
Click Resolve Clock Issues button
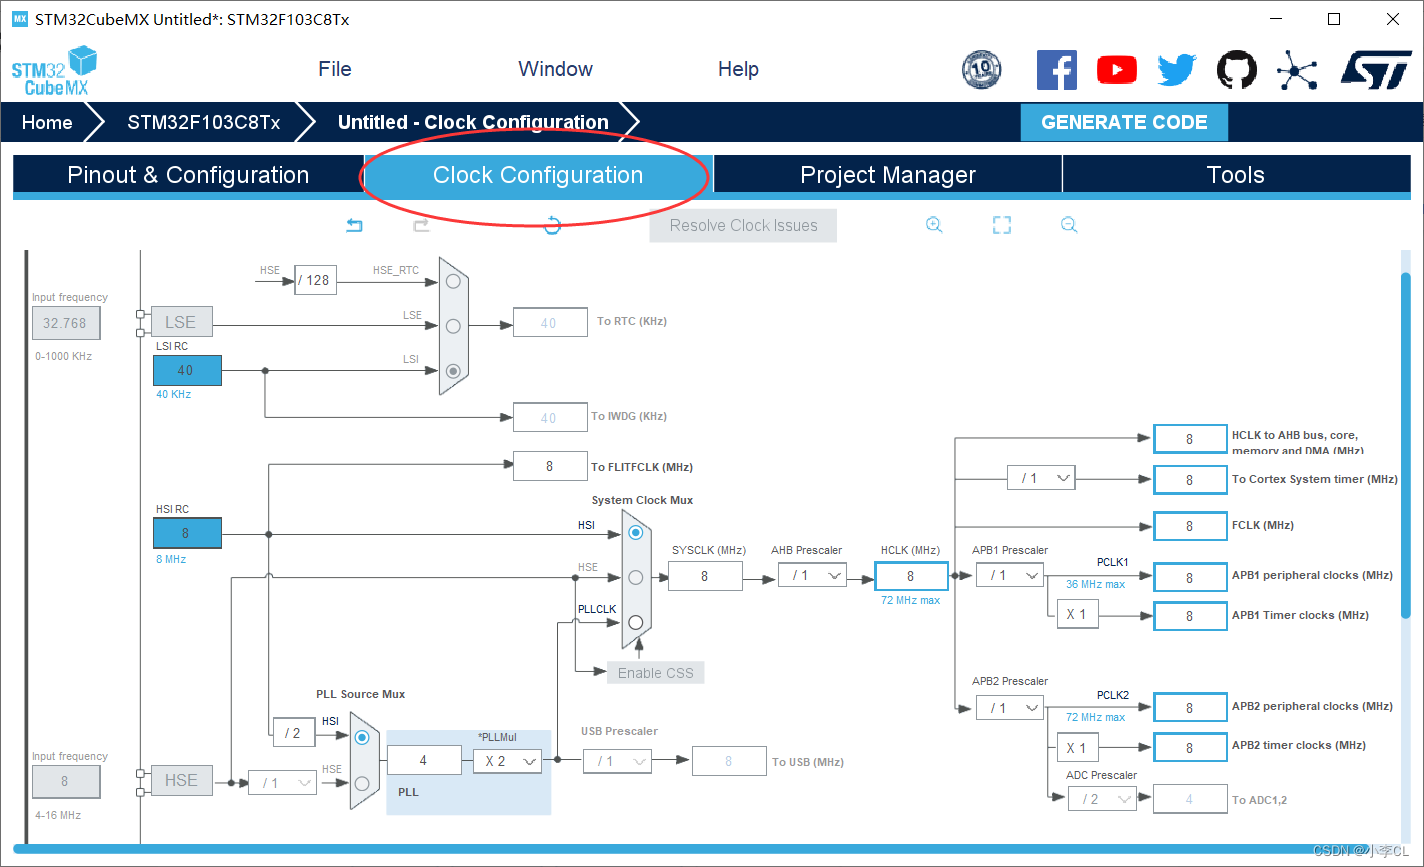(743, 225)
